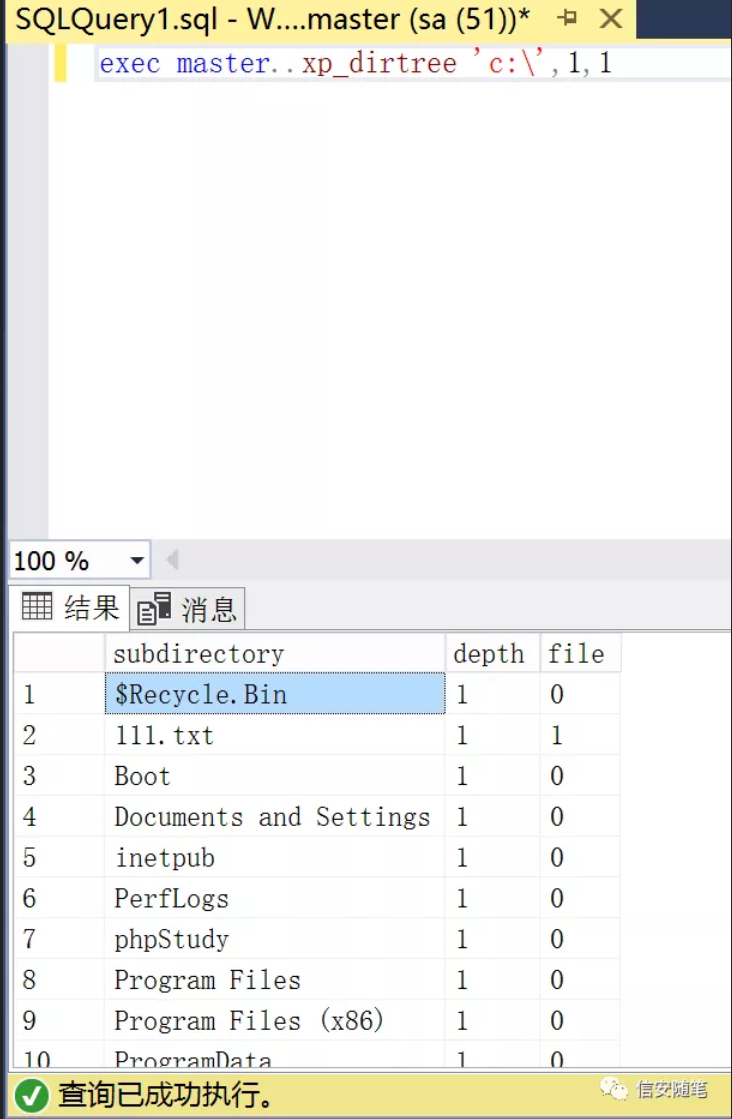The image size is (732, 1119).
Task: Select the ProgramData cell
Action: point(275,1055)
